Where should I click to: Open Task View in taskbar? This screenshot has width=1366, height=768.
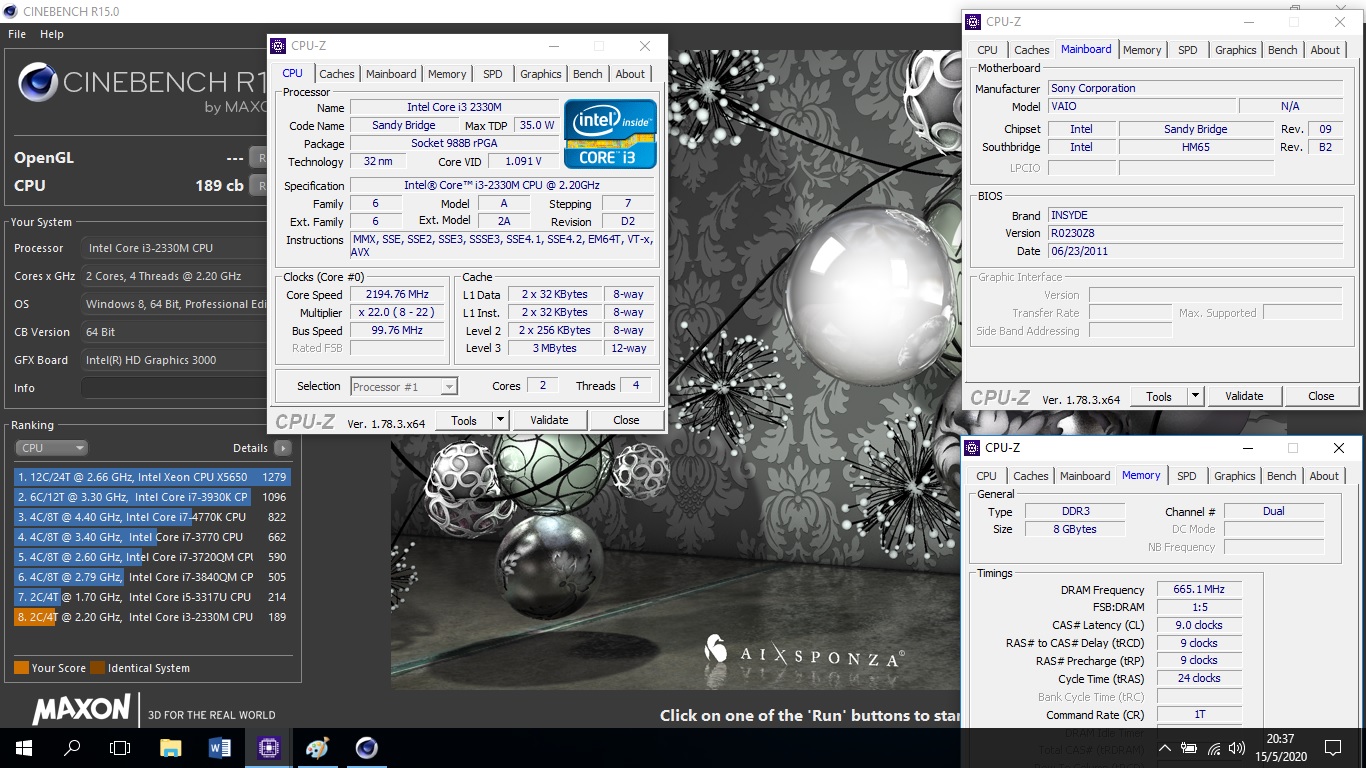pyautogui.click(x=120, y=747)
